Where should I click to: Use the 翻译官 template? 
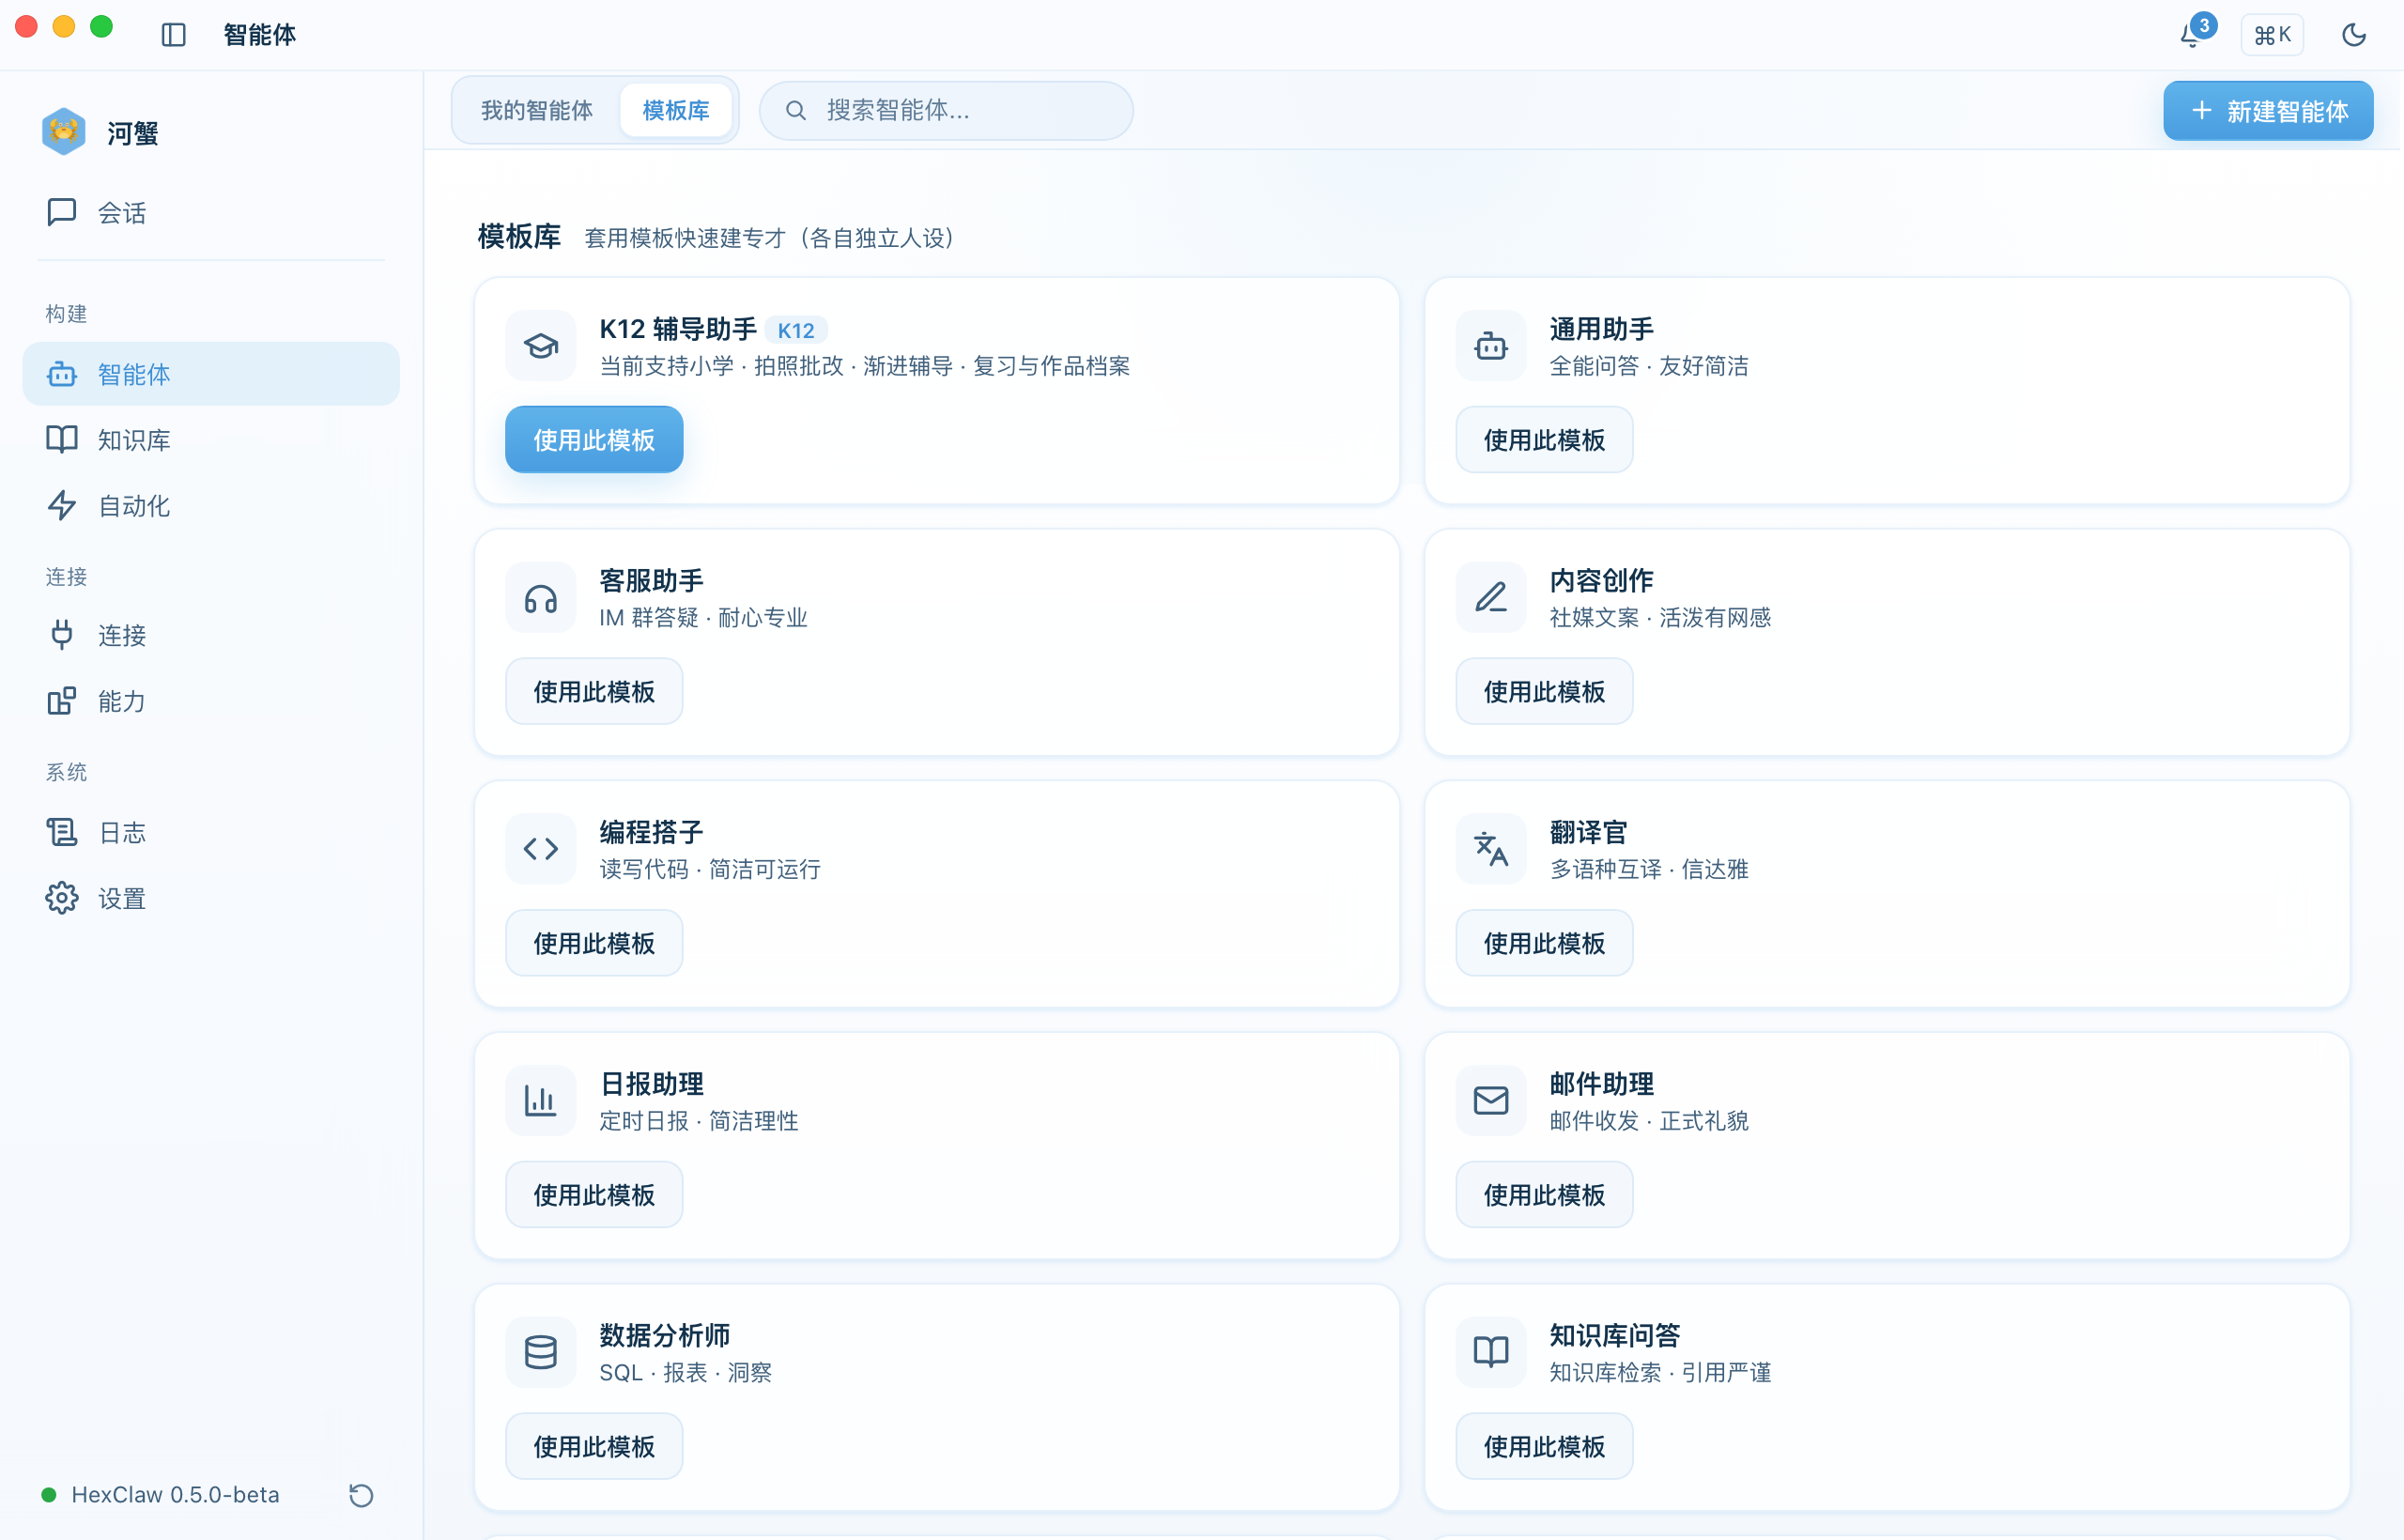[x=1544, y=943]
